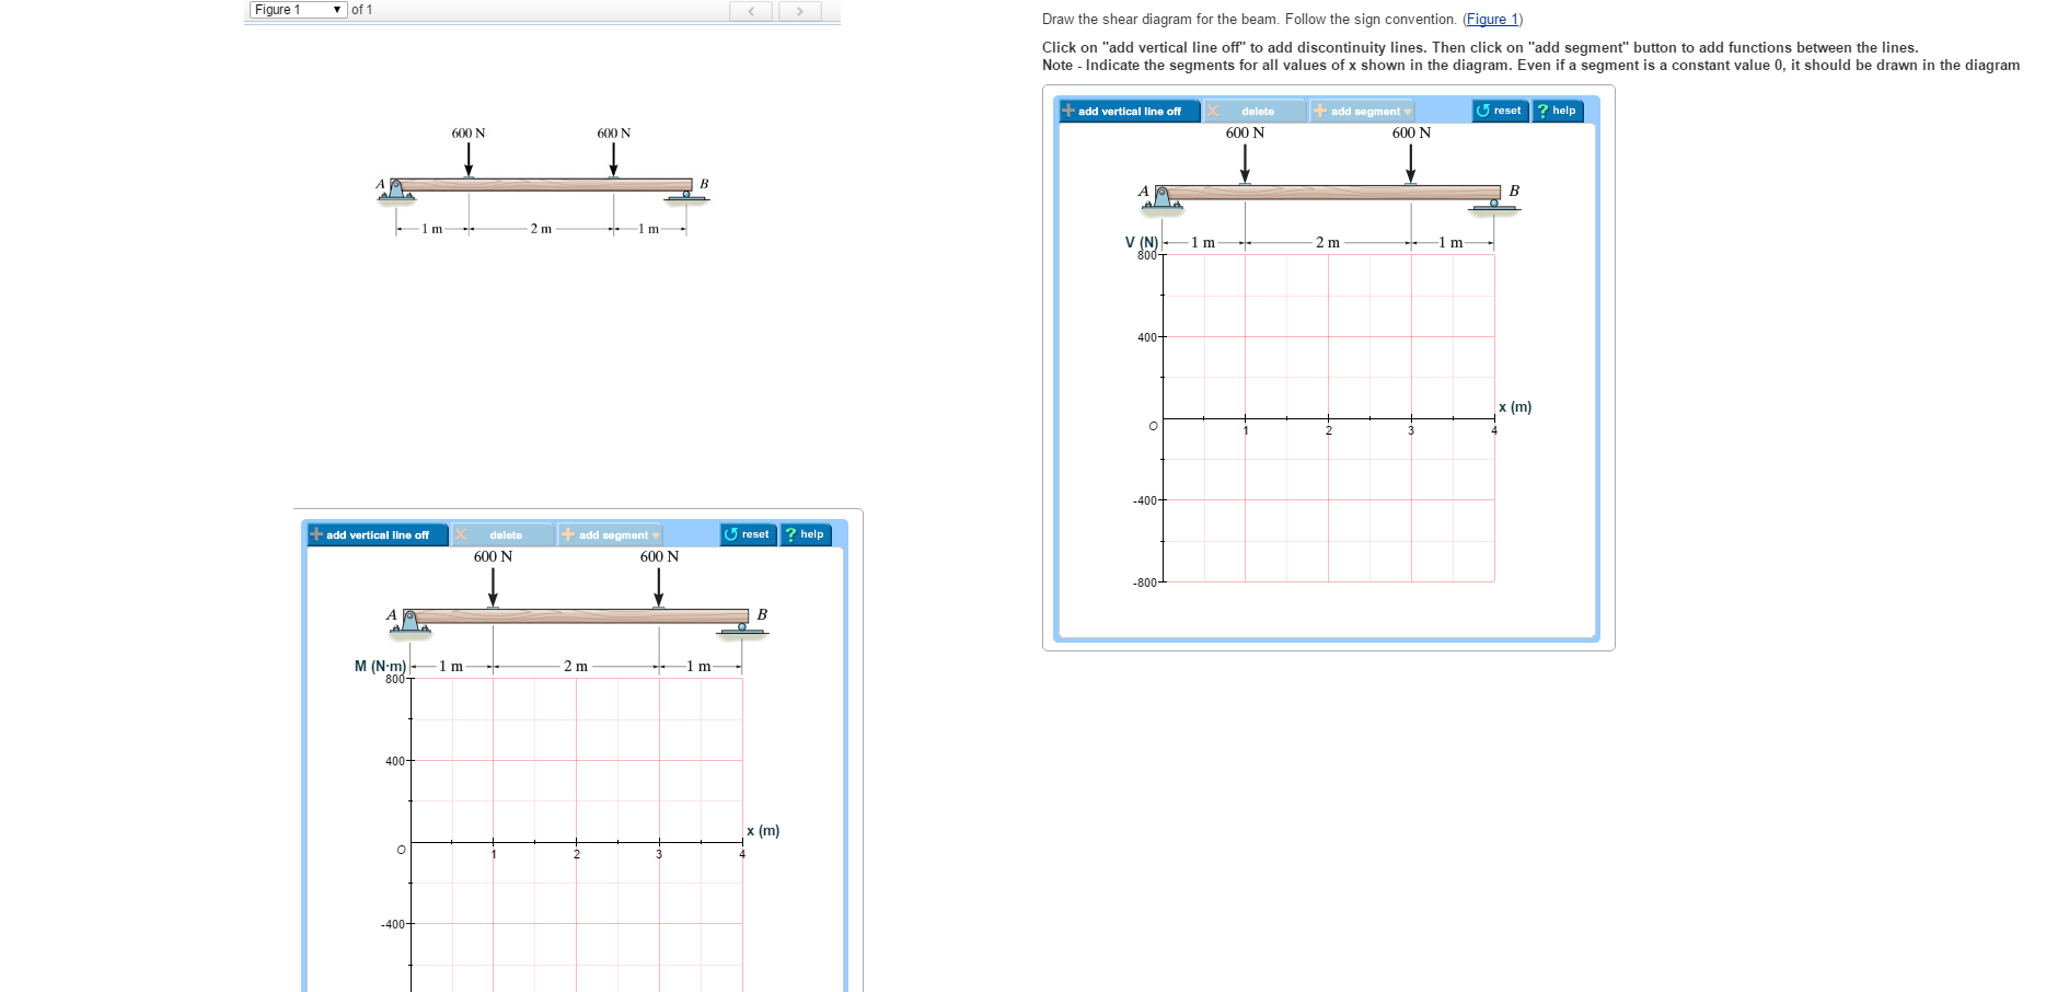Reset the moment diagram
2046x992 pixels.
(x=748, y=534)
